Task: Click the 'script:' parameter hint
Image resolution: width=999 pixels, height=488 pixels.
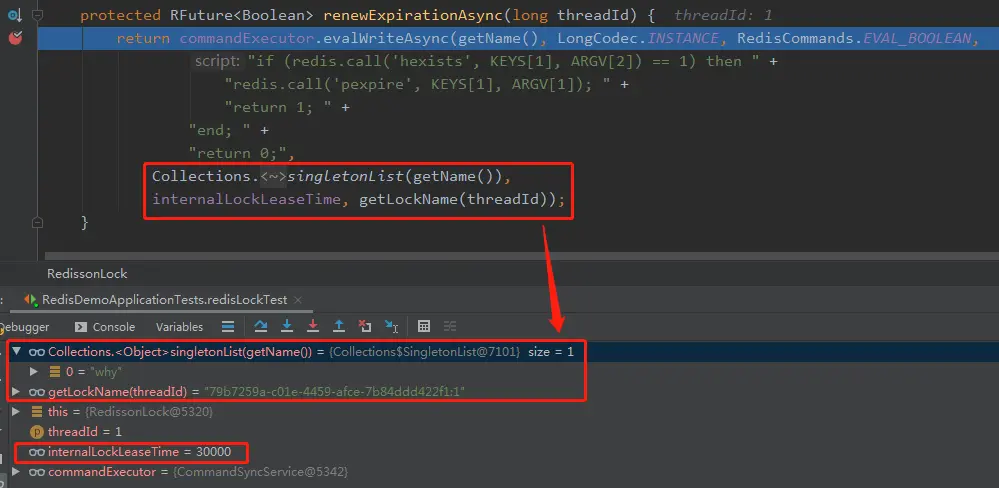Action: [x=217, y=61]
